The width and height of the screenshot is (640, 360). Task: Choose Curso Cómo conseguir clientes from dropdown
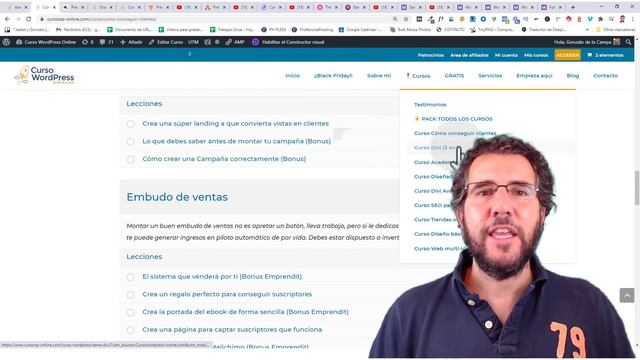tap(455, 133)
